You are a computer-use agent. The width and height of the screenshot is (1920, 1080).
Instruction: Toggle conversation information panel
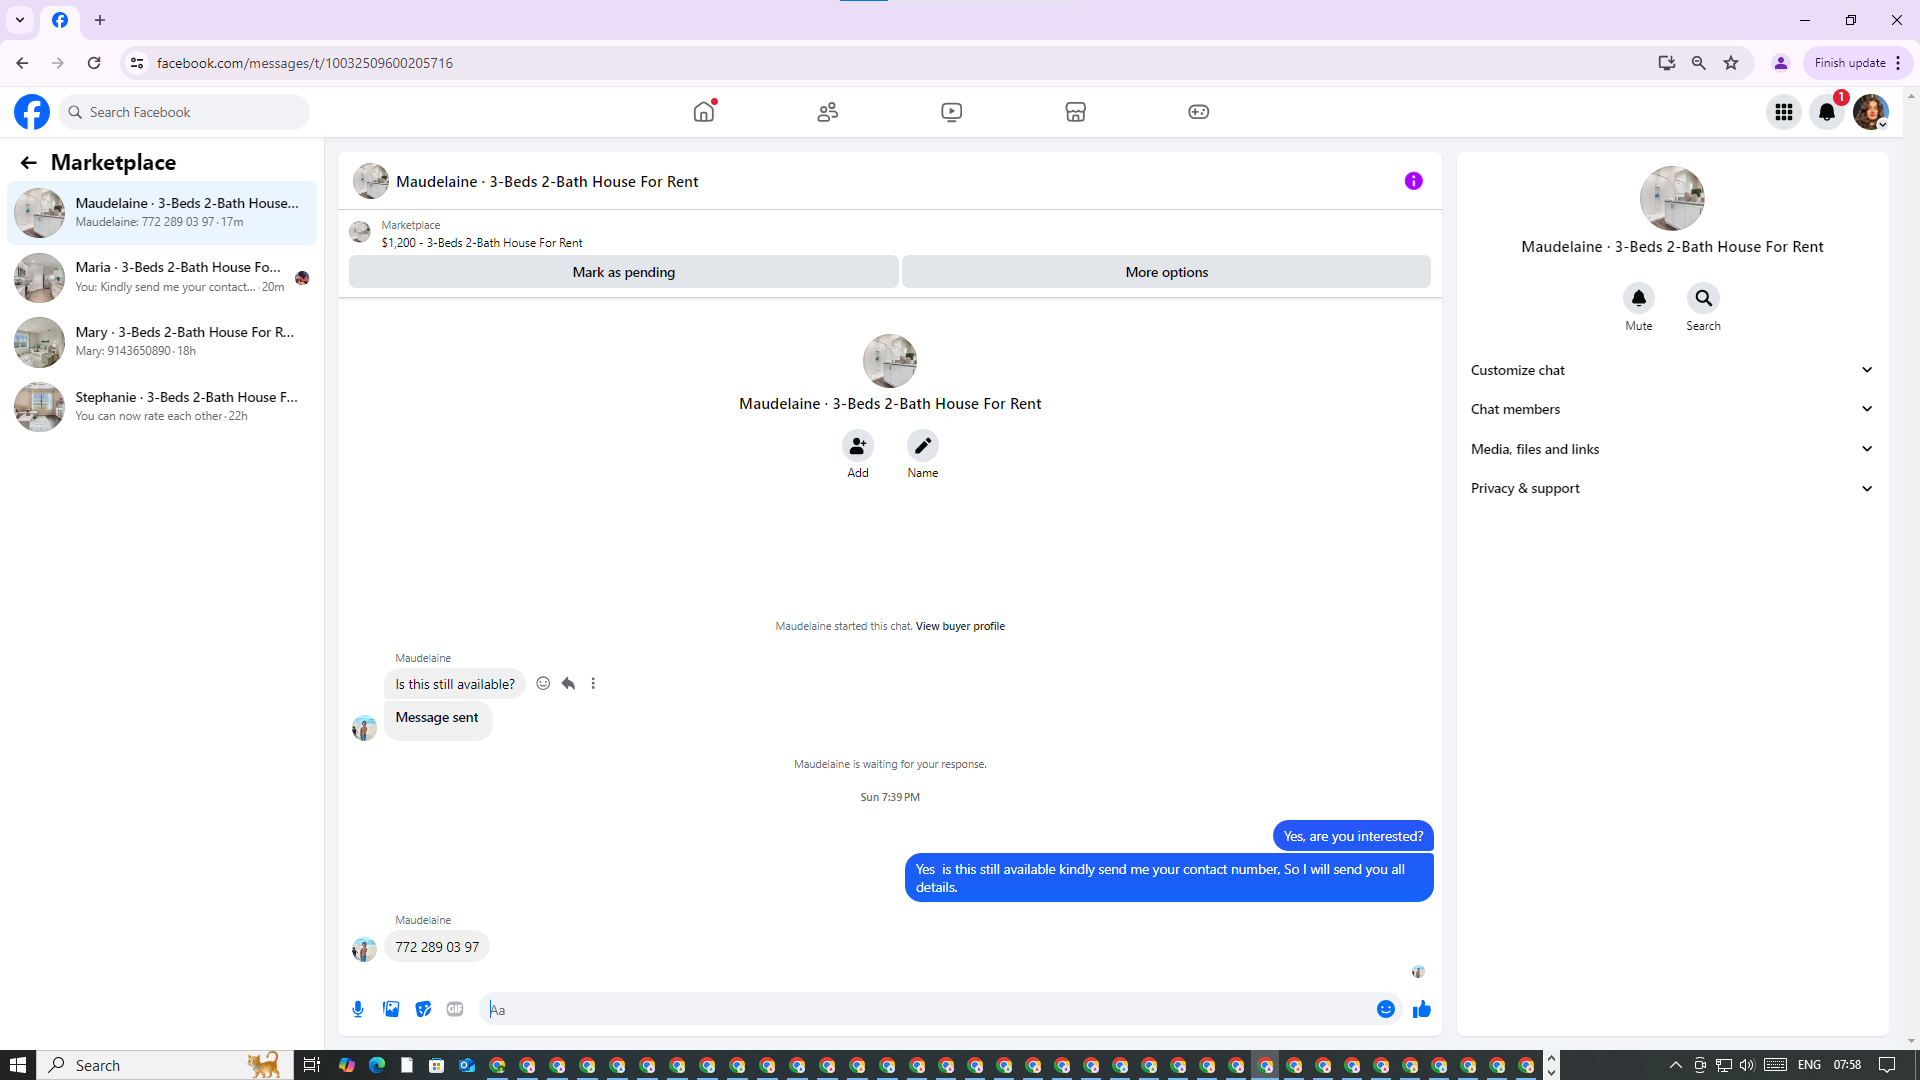point(1413,181)
